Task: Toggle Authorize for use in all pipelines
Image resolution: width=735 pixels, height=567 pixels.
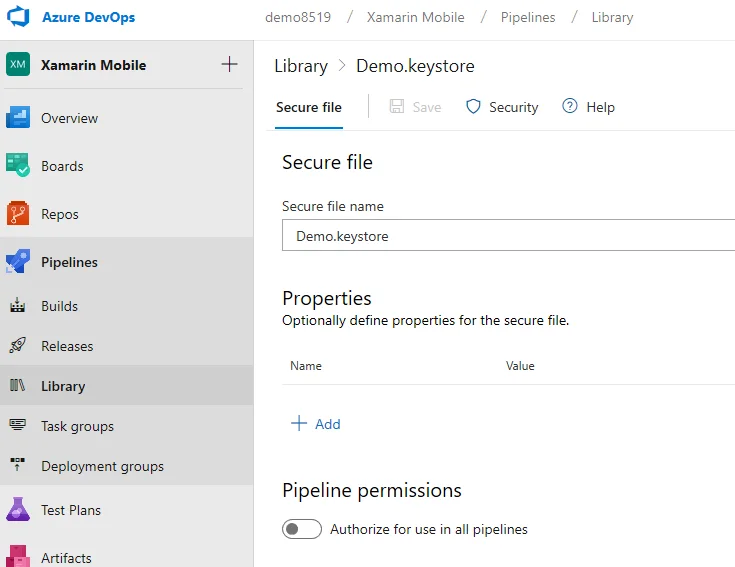Action: pyautogui.click(x=301, y=529)
